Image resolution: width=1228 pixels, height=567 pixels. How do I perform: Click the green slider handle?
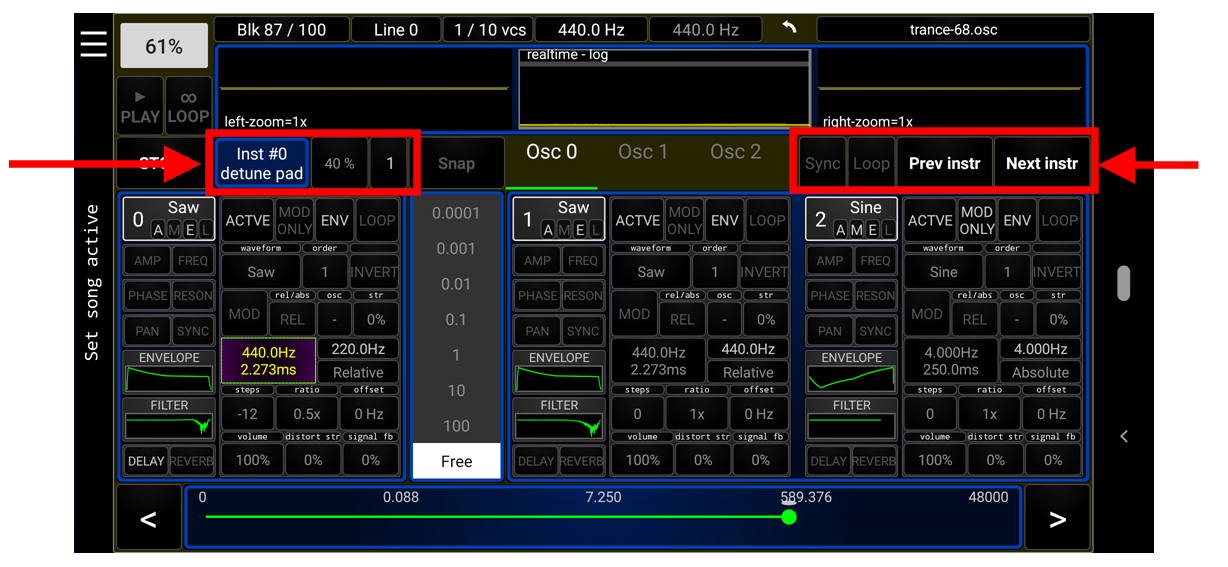[x=789, y=516]
